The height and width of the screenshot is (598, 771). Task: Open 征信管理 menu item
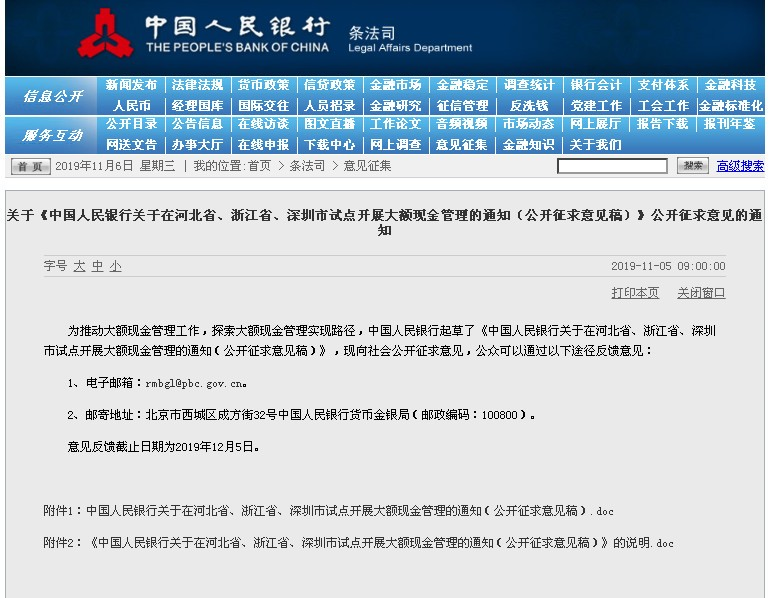(463, 106)
